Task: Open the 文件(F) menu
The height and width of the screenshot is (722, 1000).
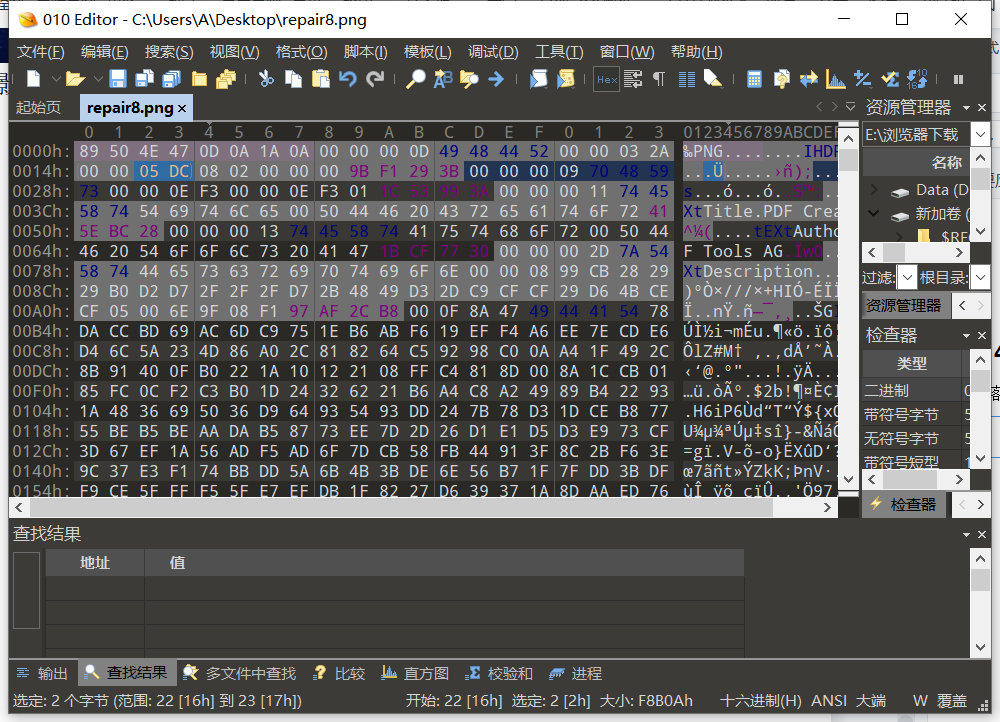Action: 41,52
